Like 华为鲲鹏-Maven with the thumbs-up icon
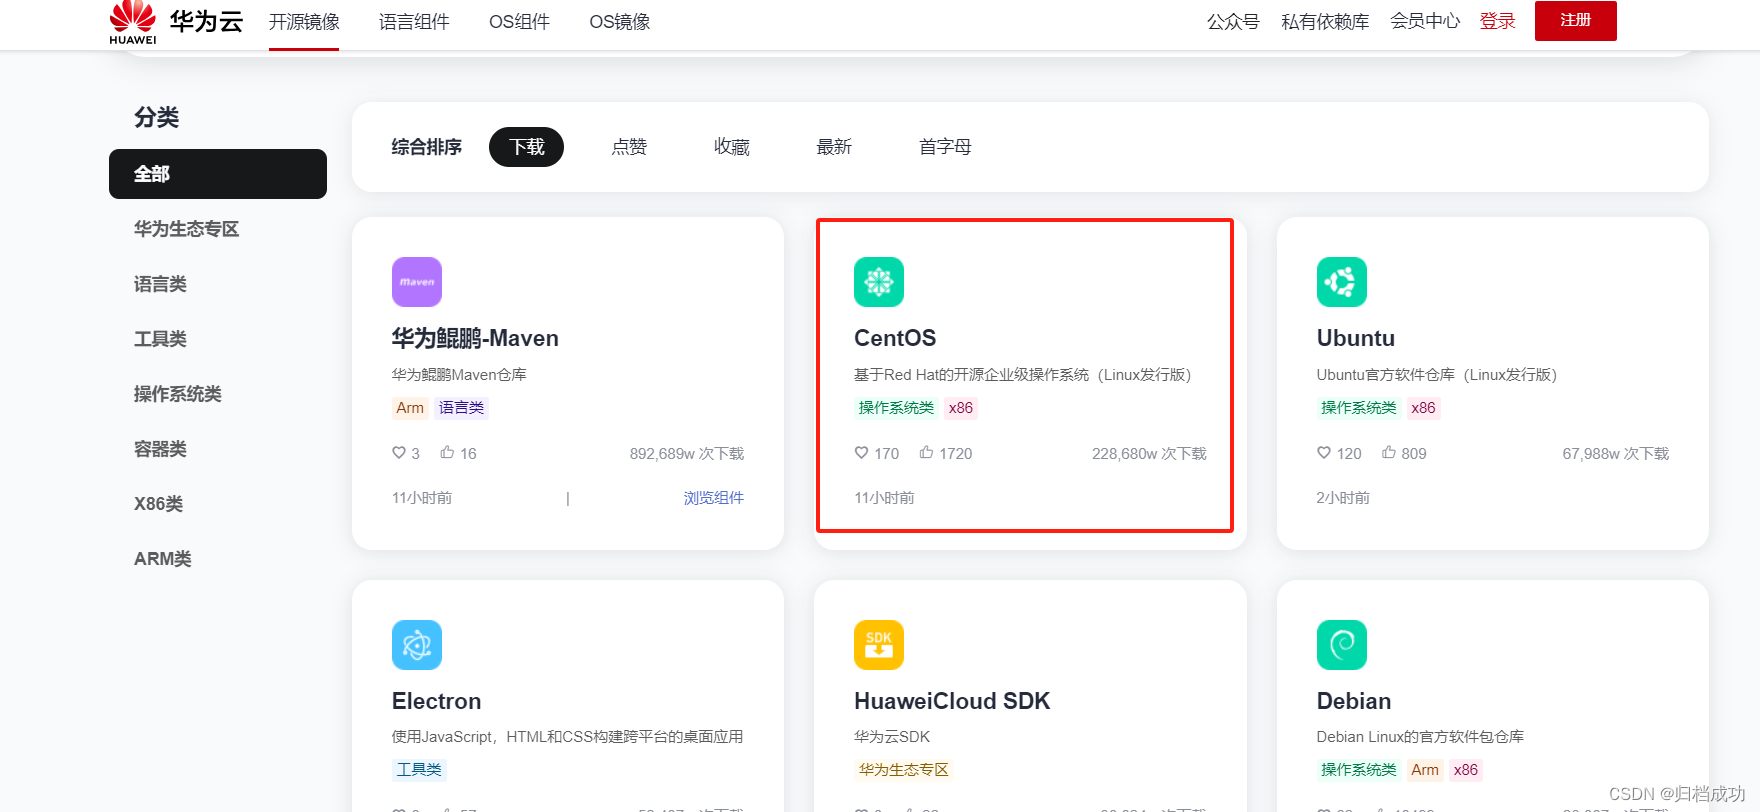Viewport: 1760px width, 812px height. pyautogui.click(x=447, y=453)
